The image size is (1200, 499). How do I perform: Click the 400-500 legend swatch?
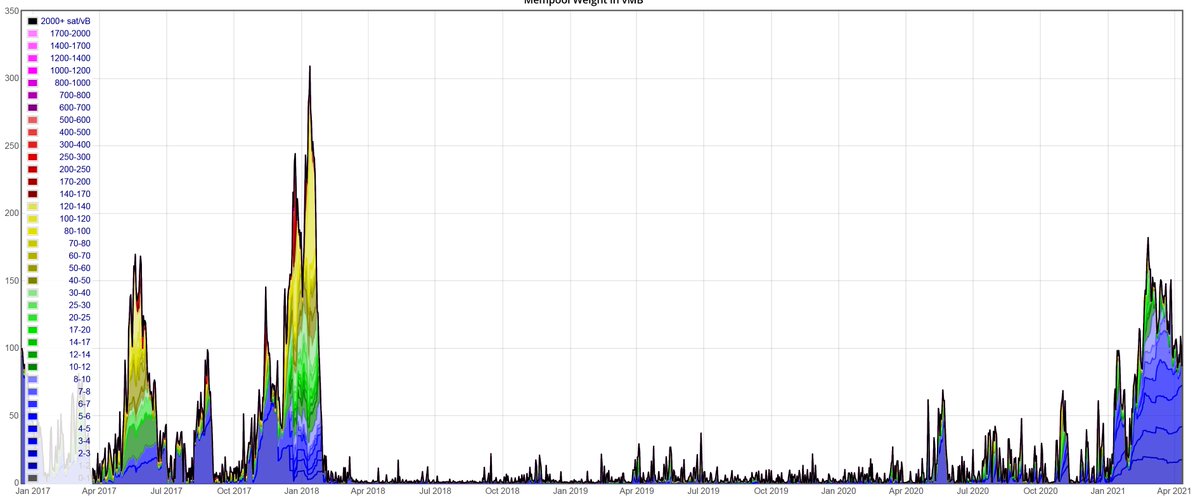[33, 132]
